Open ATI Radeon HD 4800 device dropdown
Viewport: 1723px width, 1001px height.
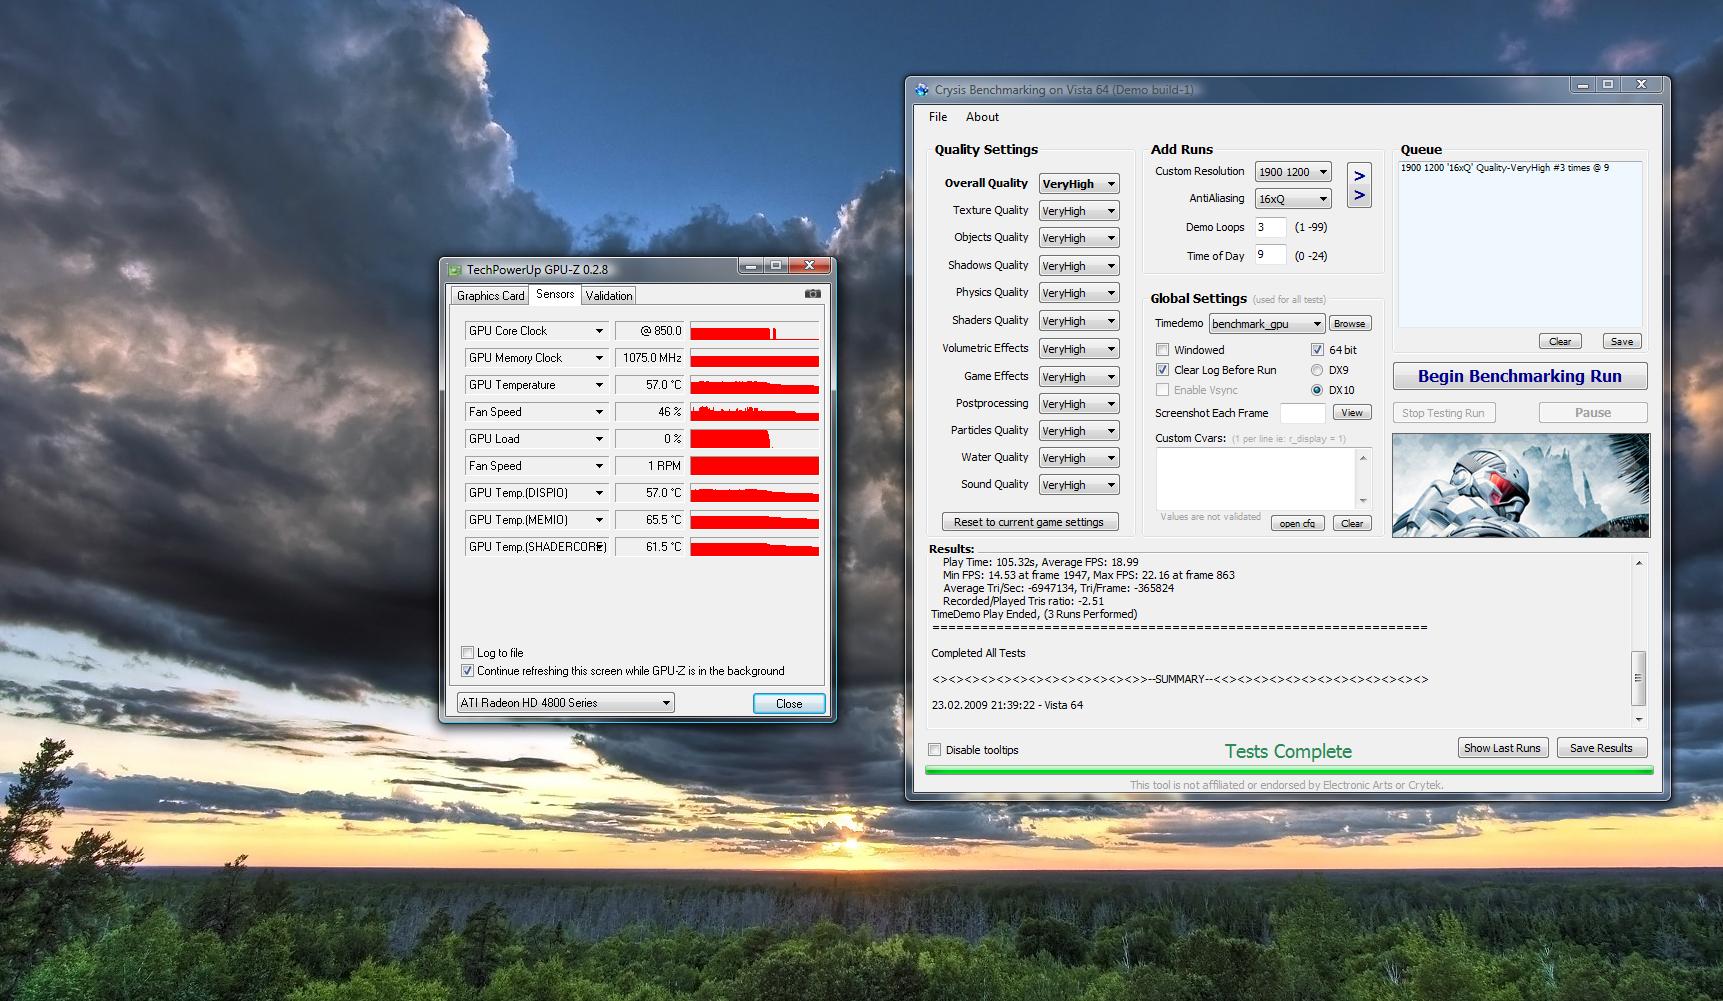point(565,703)
